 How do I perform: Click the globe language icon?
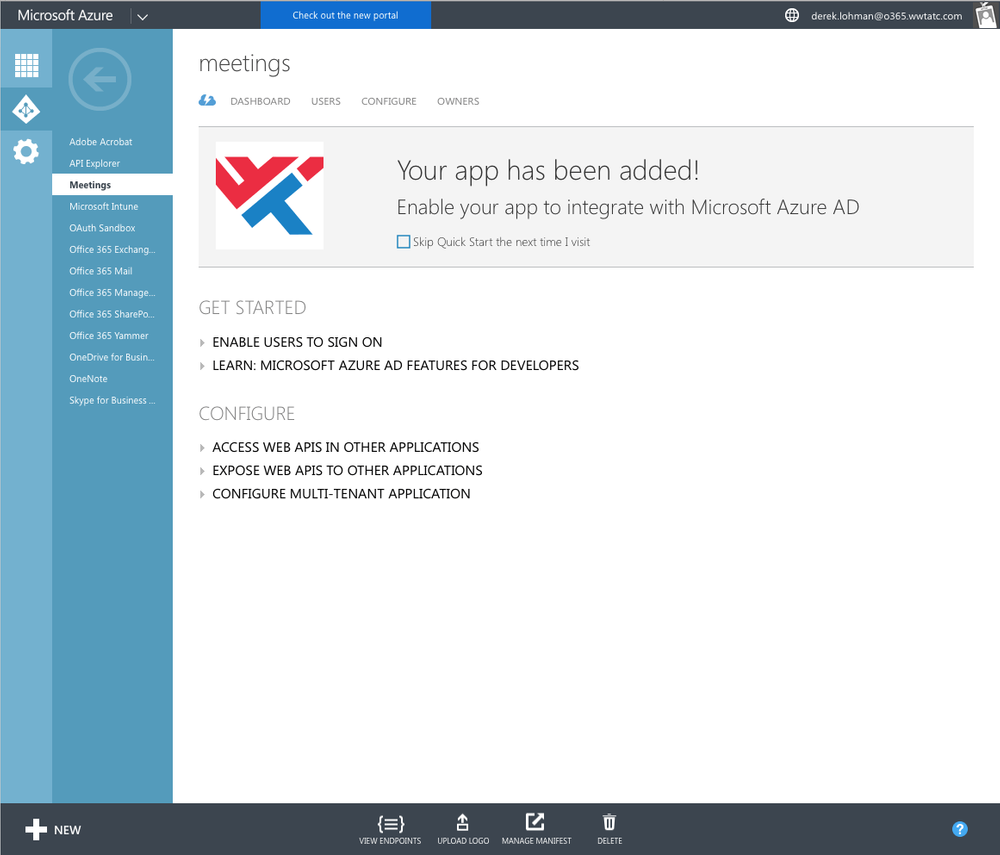[791, 15]
